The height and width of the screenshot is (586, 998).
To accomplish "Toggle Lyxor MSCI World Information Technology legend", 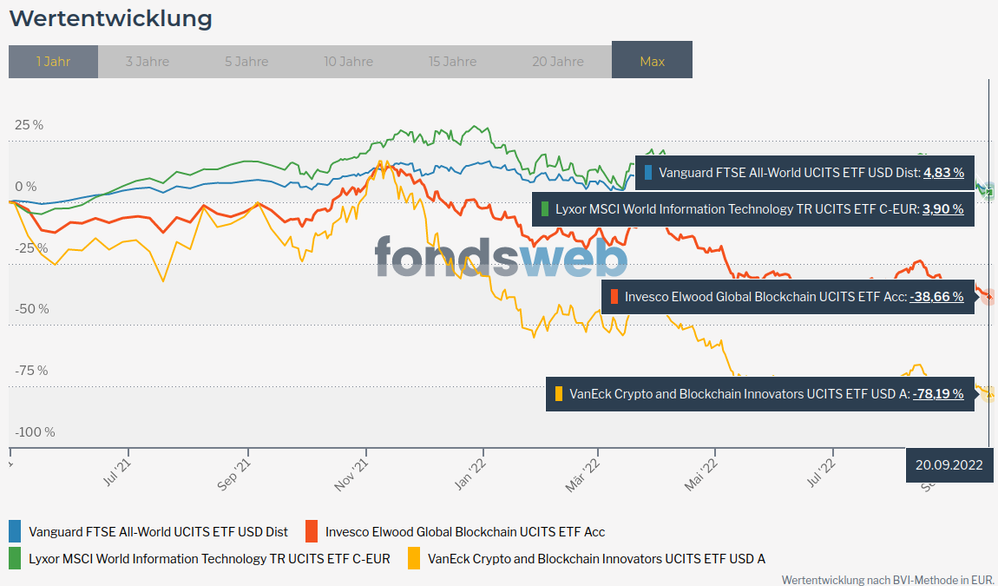I will [209, 558].
